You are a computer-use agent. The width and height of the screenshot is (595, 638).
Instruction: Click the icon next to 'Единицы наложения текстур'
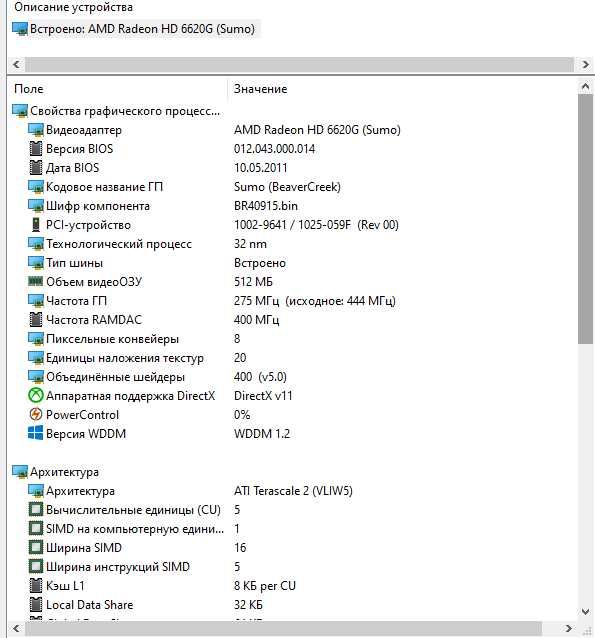pos(36,358)
